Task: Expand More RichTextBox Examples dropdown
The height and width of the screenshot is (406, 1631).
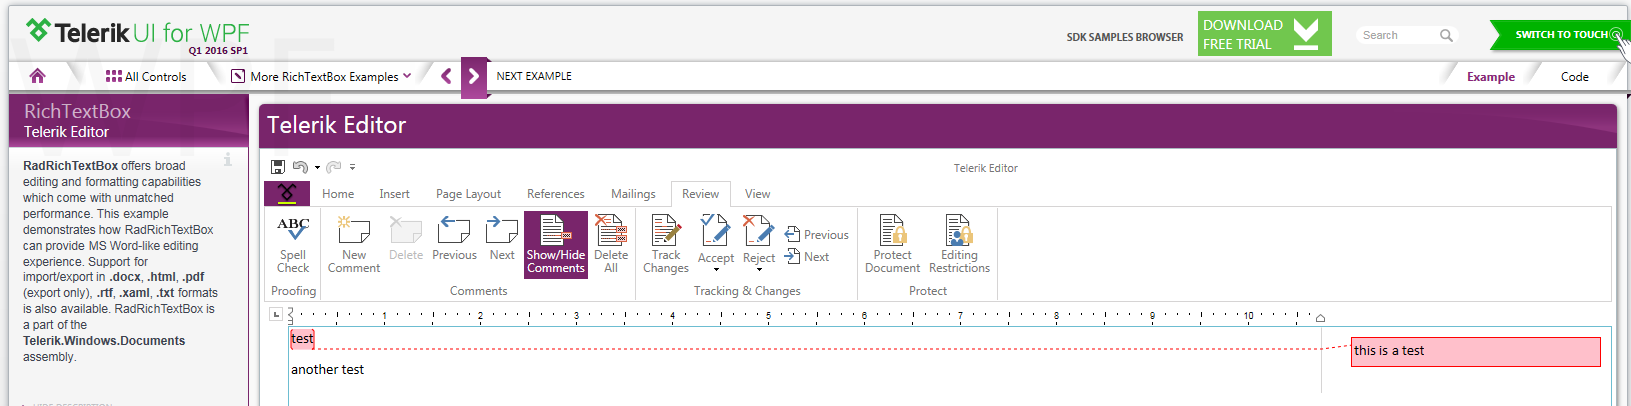Action: pos(321,76)
